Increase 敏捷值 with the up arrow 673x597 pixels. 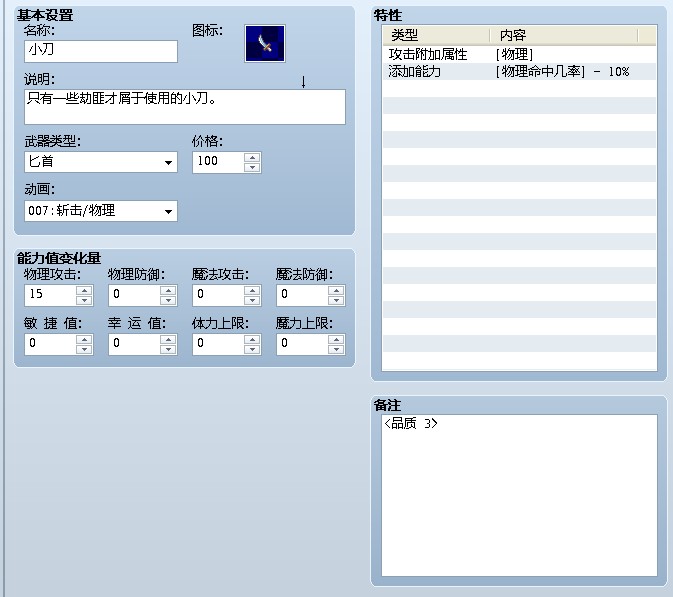click(x=84, y=339)
